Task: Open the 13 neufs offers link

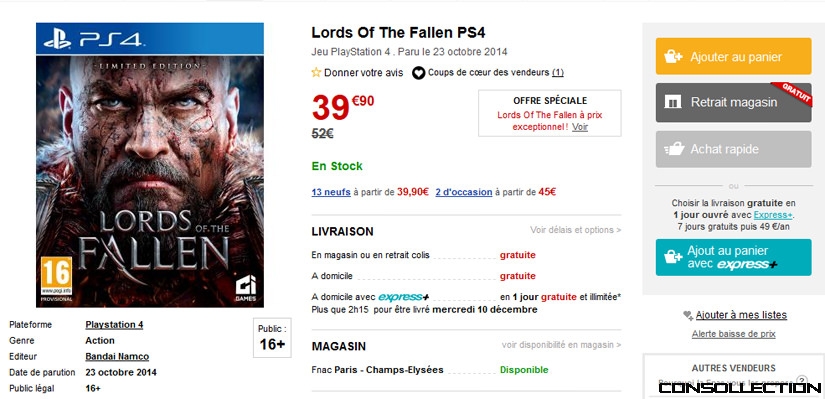Action: tap(331, 192)
